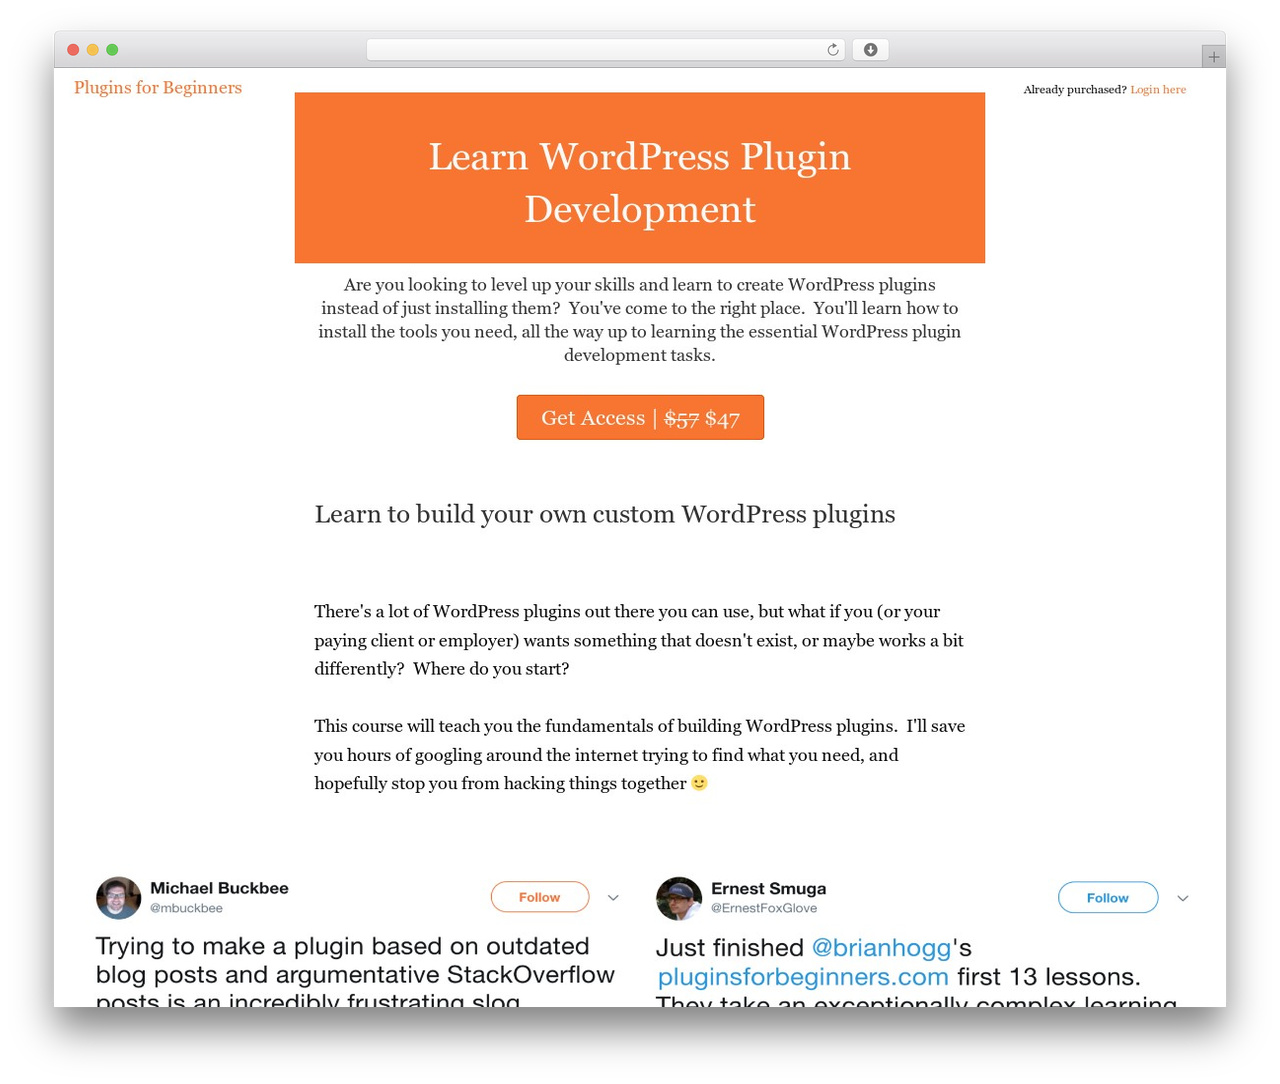Viewport: 1280px width, 1084px height.
Task: Minimize the browser window with the yellow button
Action: tap(93, 50)
